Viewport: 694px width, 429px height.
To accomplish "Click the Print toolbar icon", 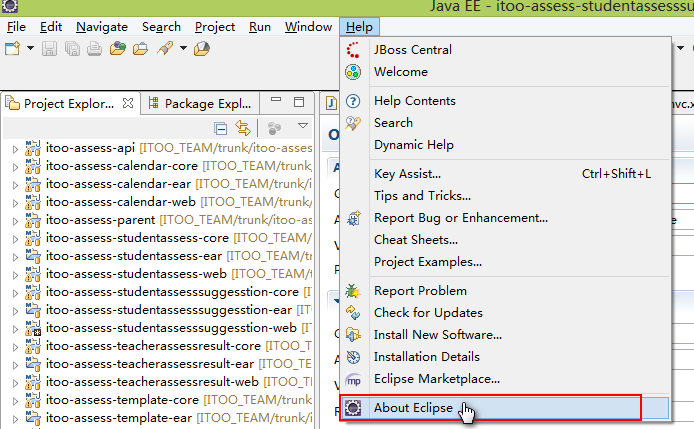I will coord(94,48).
